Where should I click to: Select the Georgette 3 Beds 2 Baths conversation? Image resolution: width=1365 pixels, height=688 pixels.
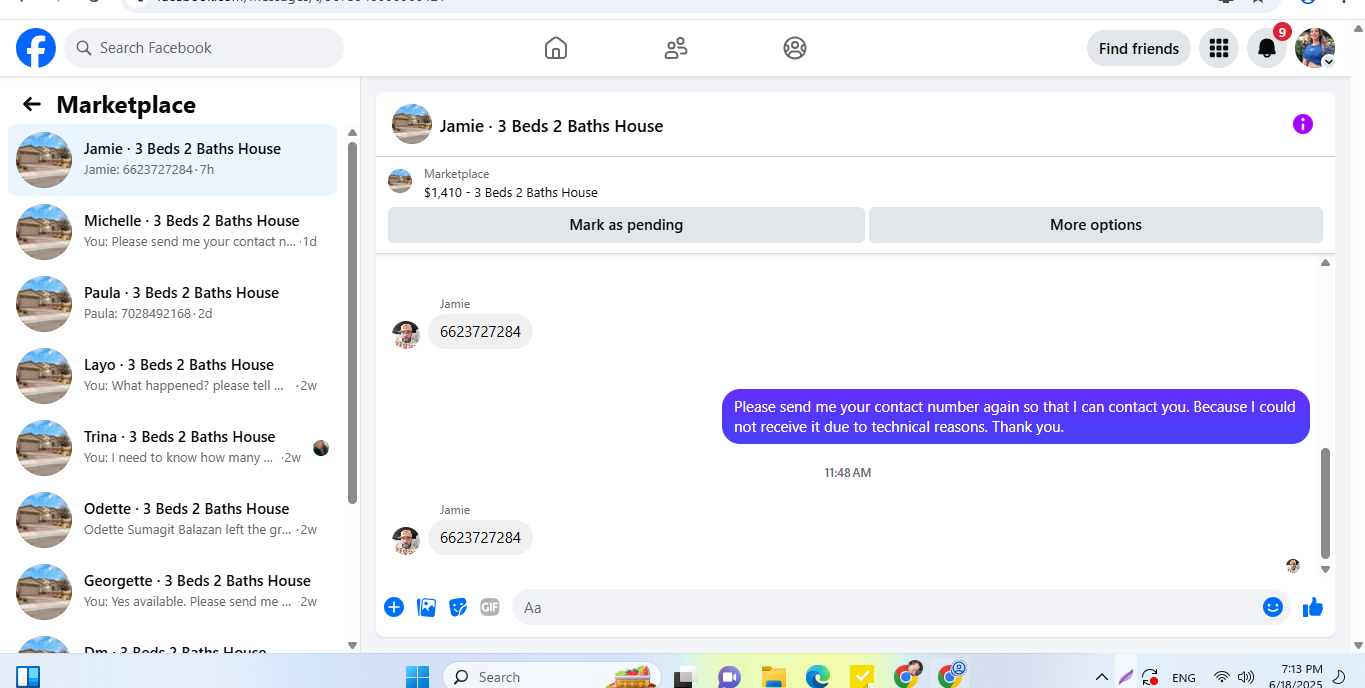[172, 592]
